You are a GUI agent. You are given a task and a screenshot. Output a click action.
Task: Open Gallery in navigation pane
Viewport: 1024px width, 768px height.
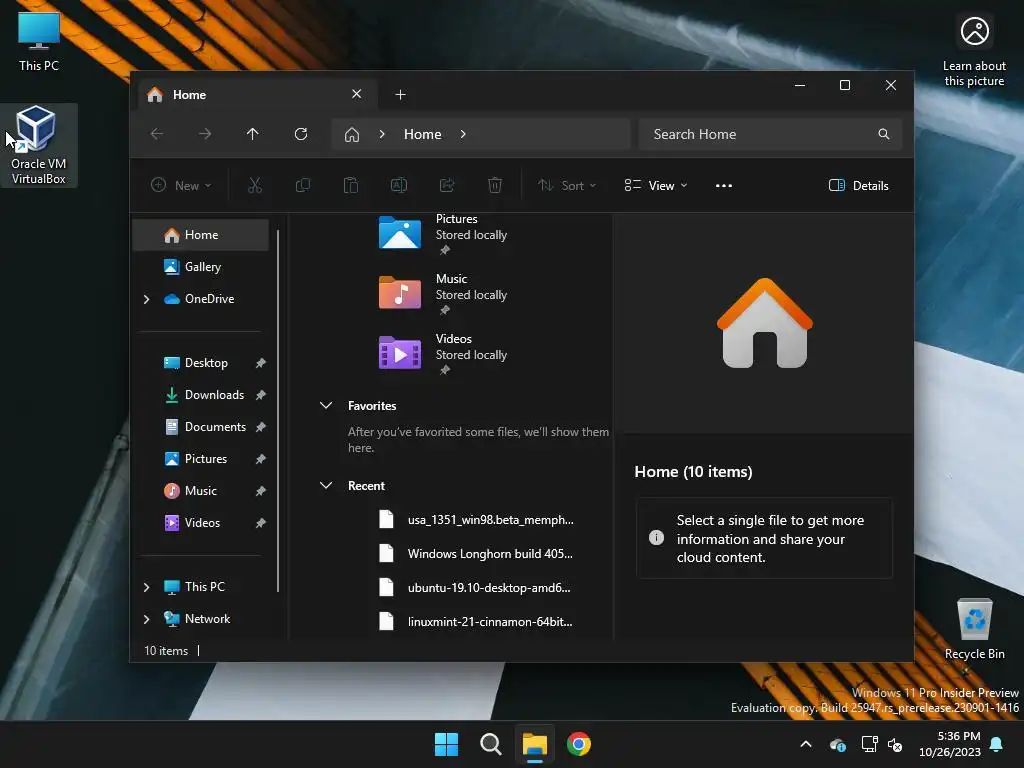click(201, 266)
